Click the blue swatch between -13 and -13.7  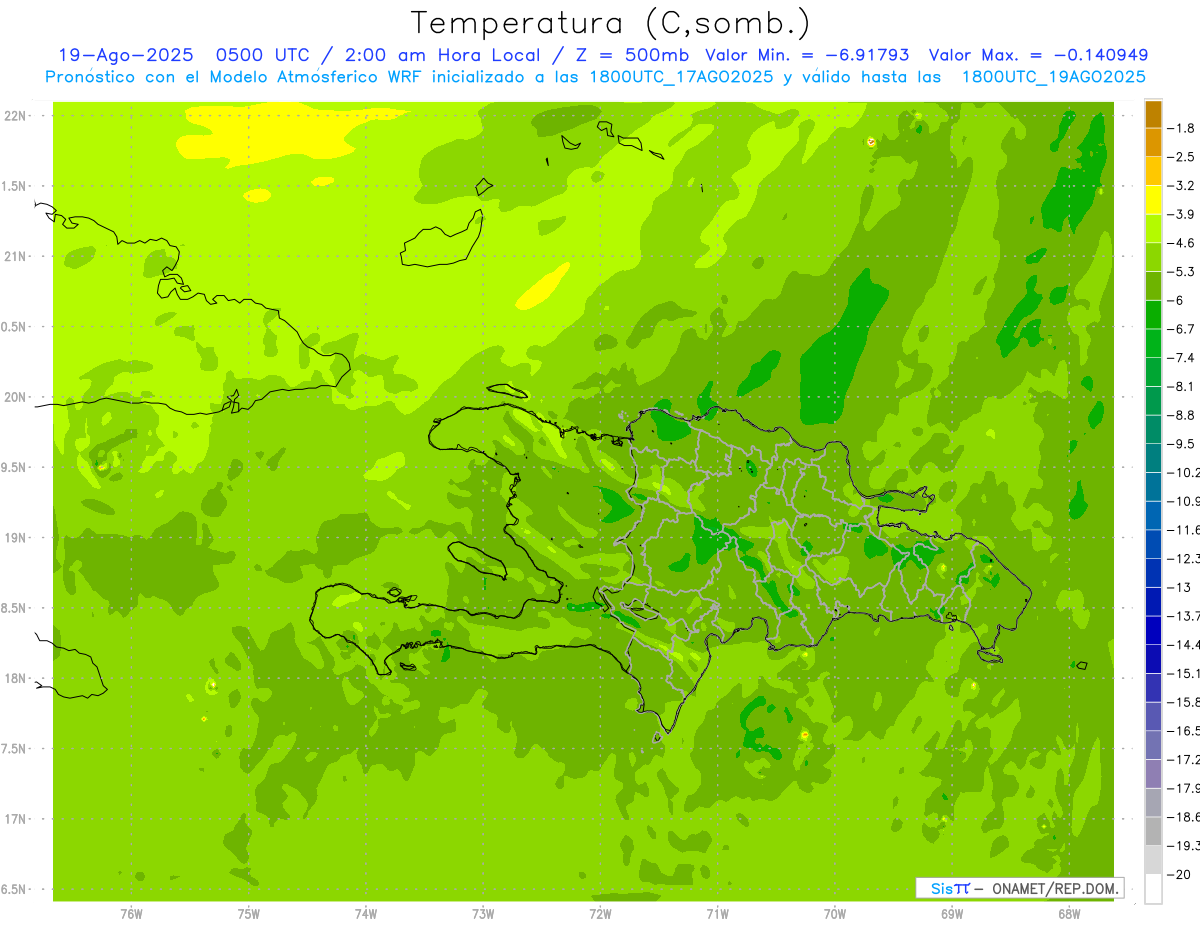coord(1153,601)
